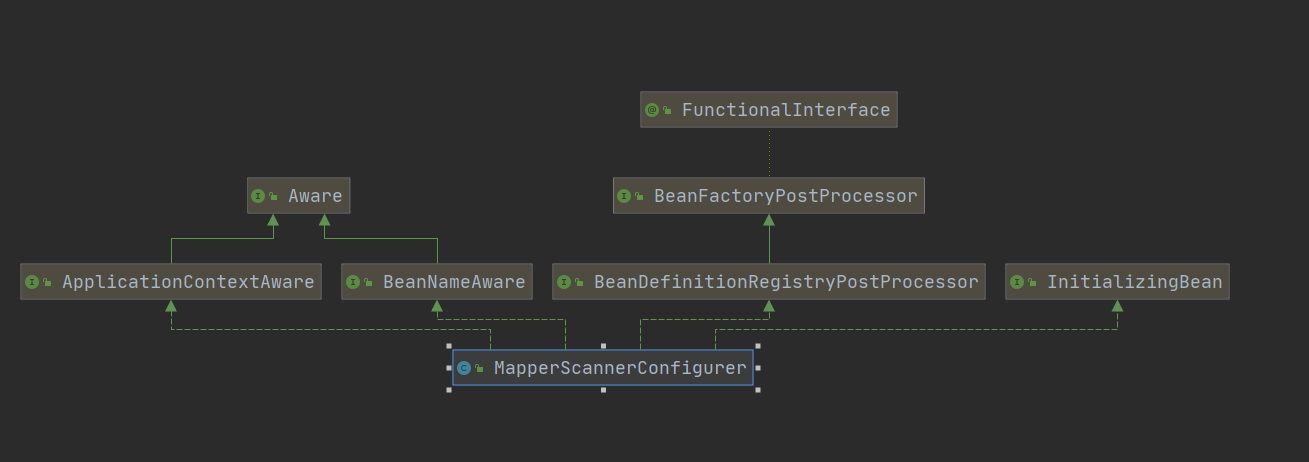Screen dimensions: 1309x462
Task: Click the interface icon on BeanDefinitionRegistryPostProcessor
Action: pos(564,282)
